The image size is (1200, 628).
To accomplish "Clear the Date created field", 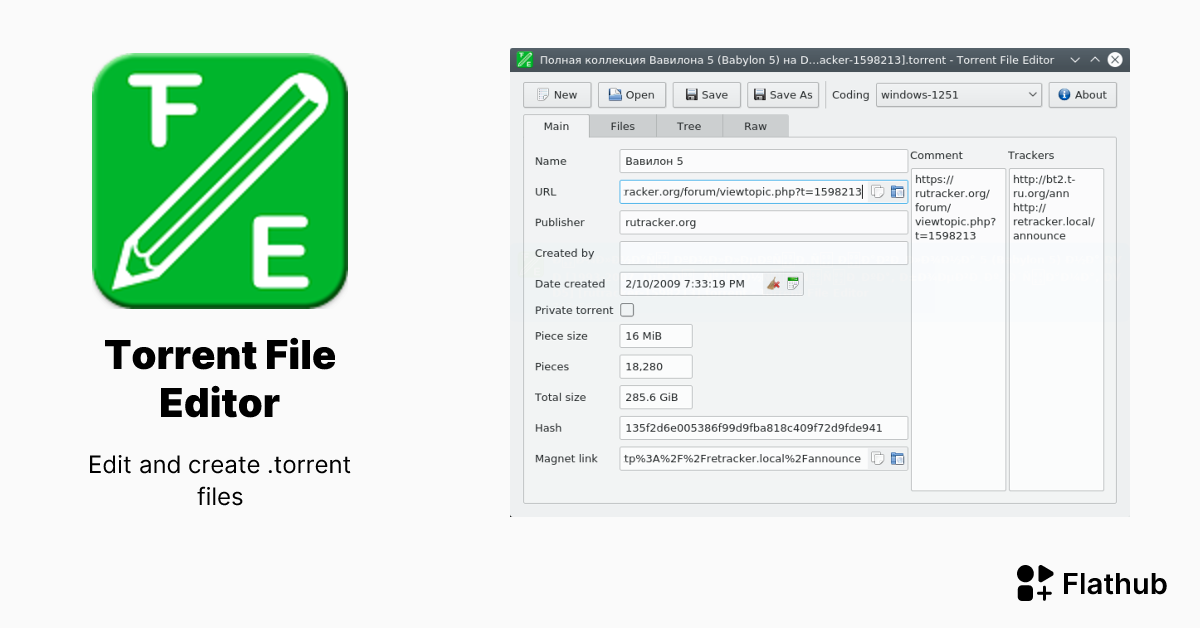I will click(773, 283).
